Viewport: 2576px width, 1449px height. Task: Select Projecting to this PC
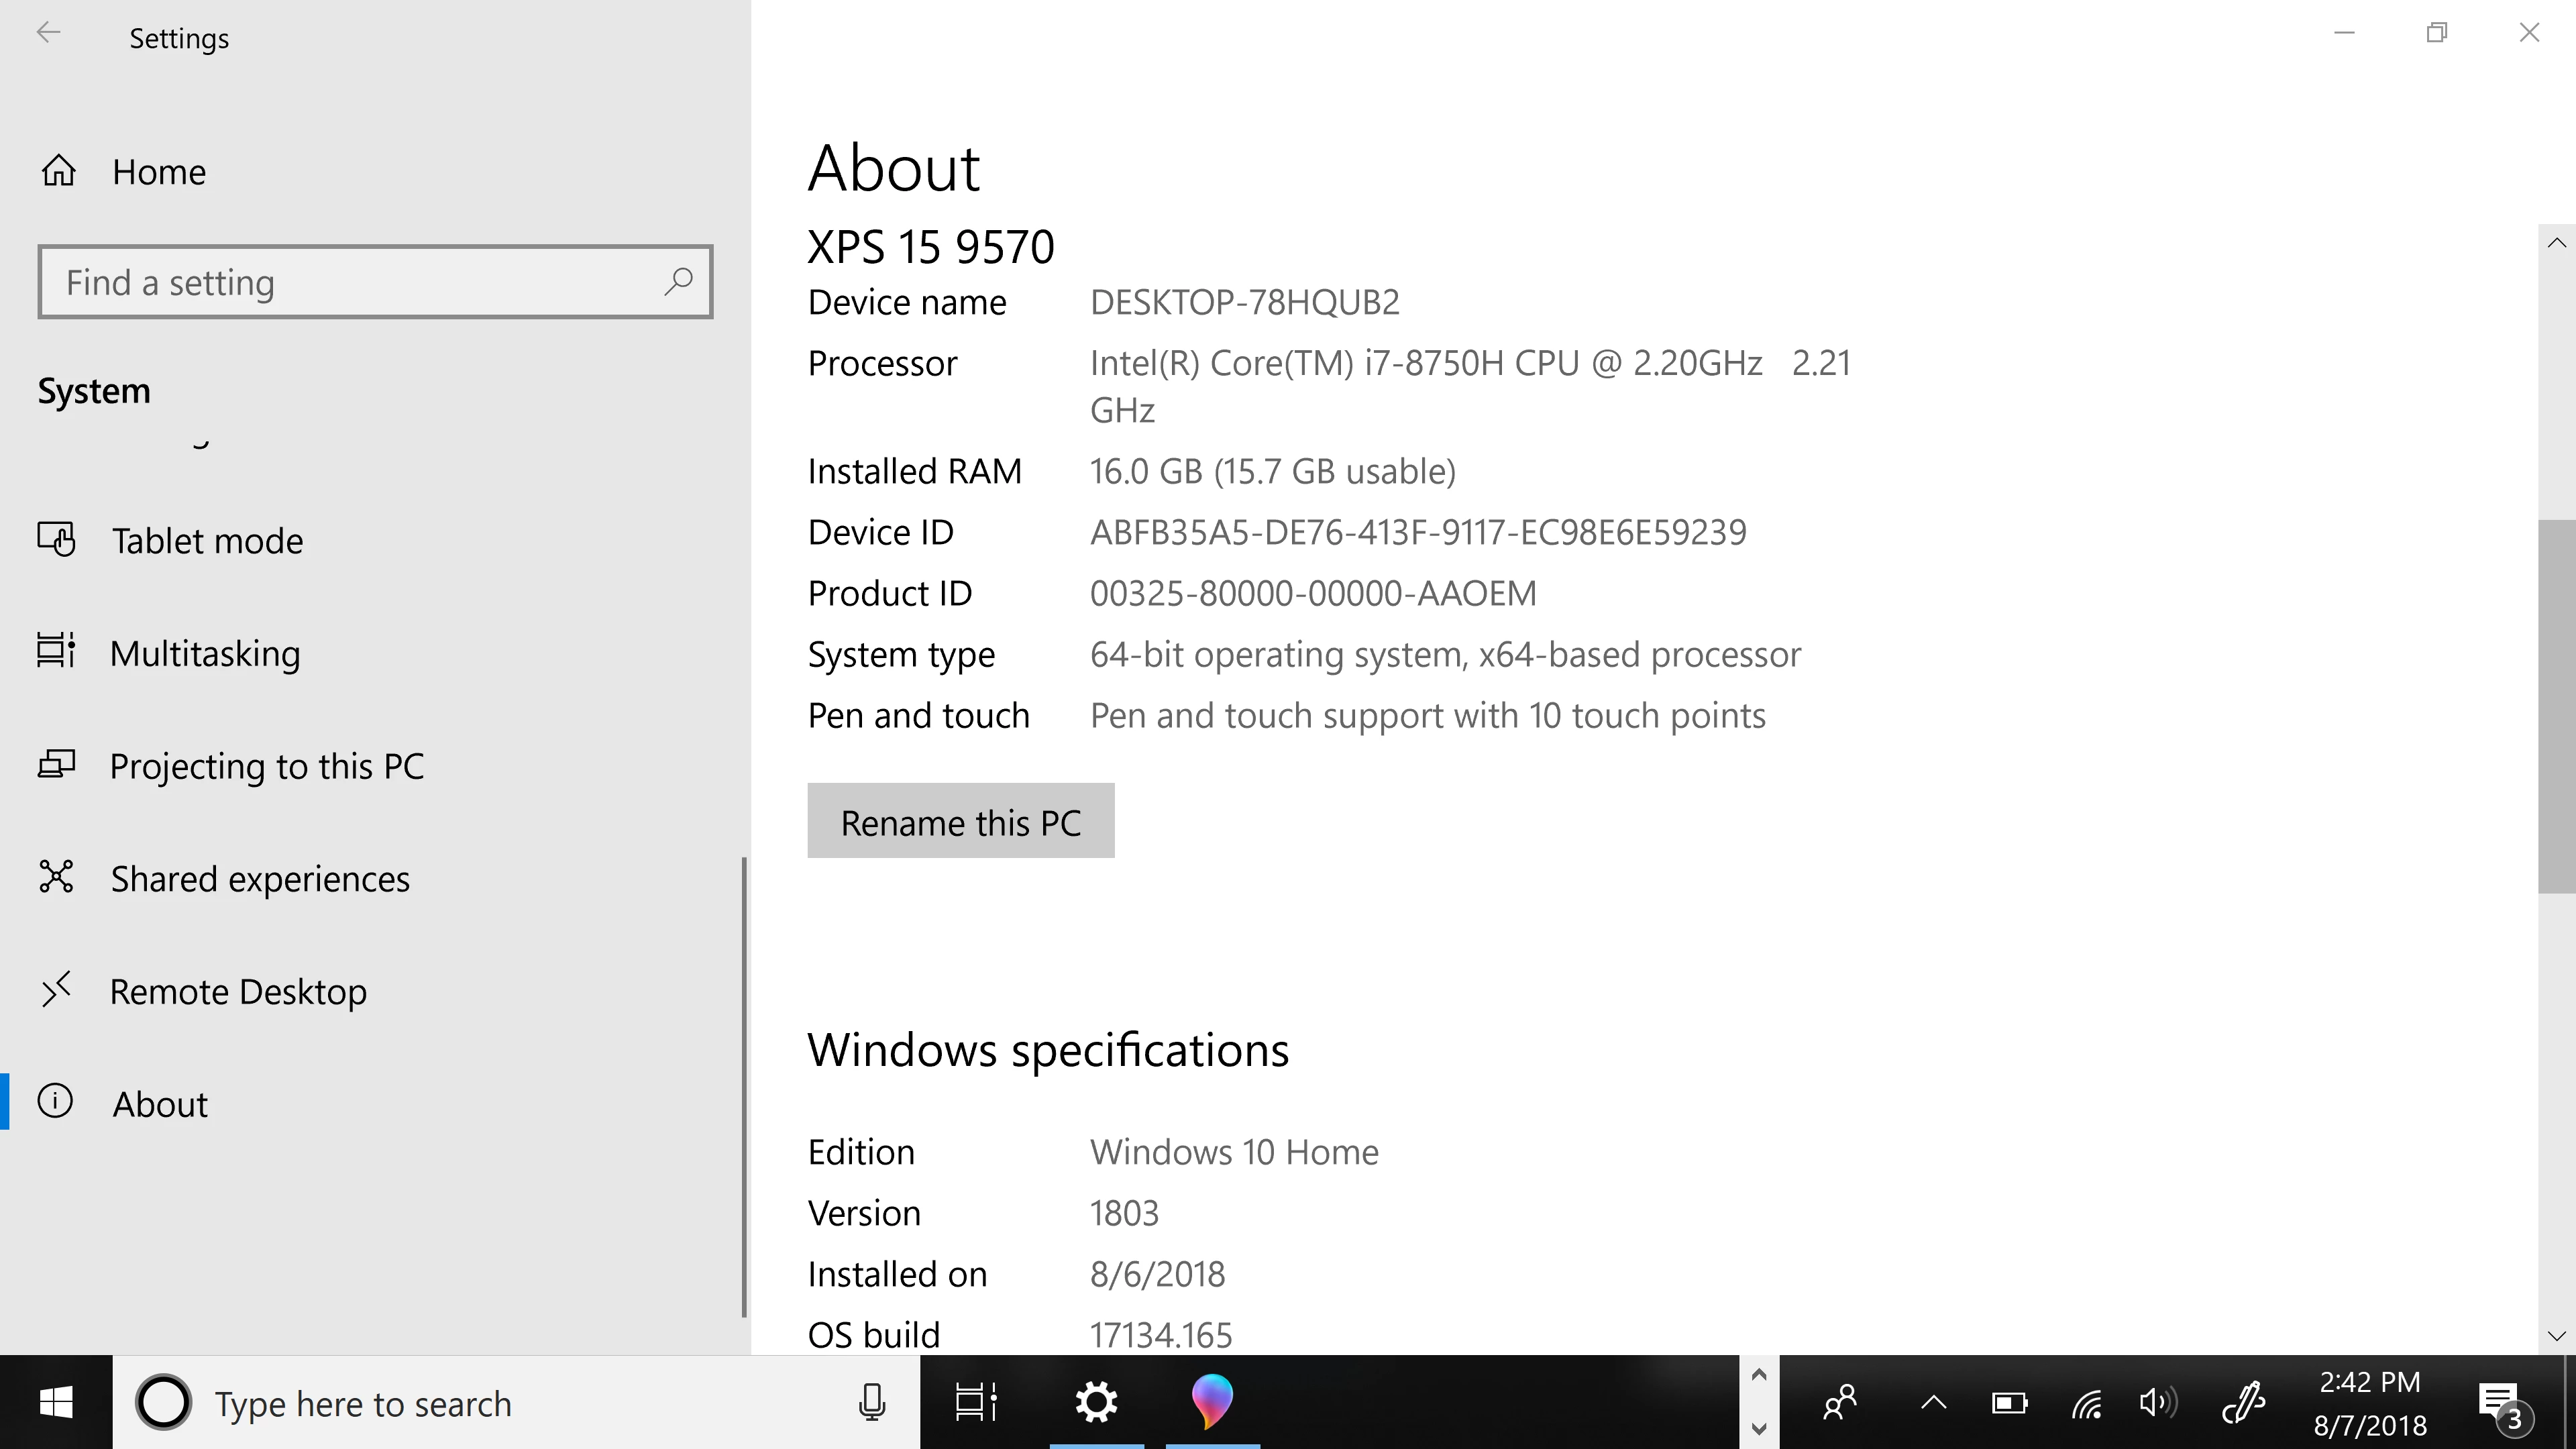click(x=266, y=767)
